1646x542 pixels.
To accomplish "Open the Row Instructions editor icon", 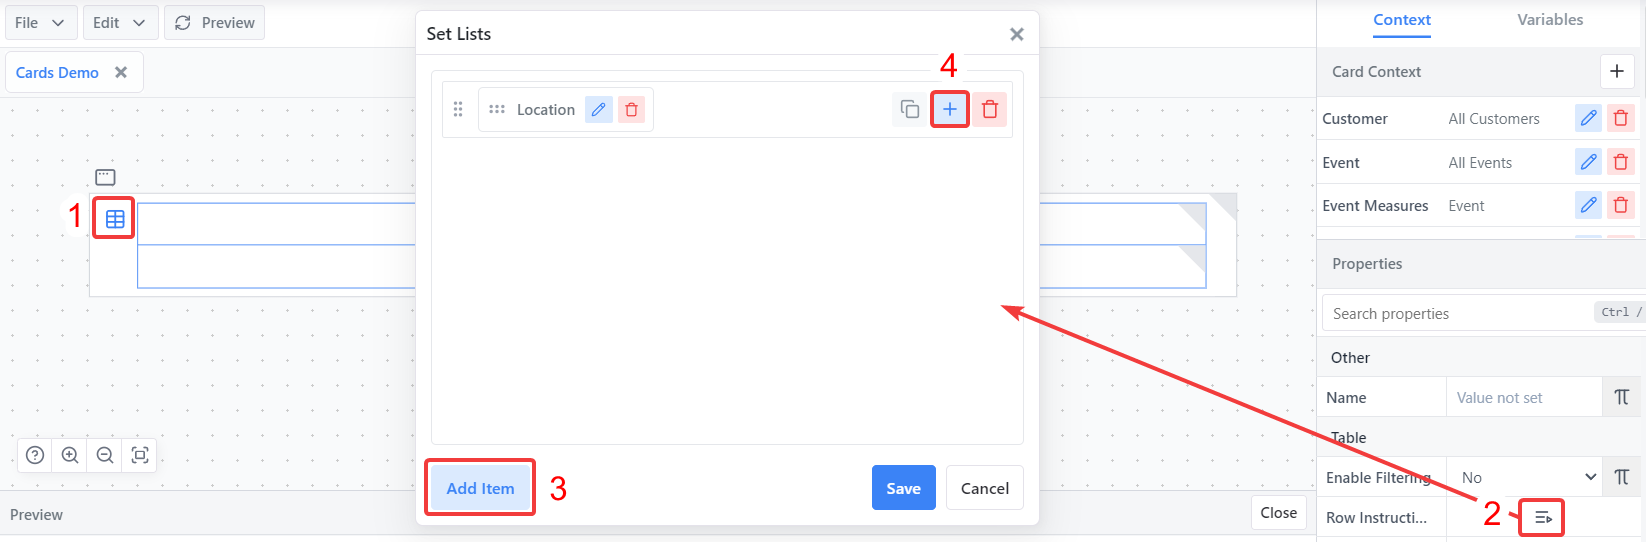I will pos(1542,518).
